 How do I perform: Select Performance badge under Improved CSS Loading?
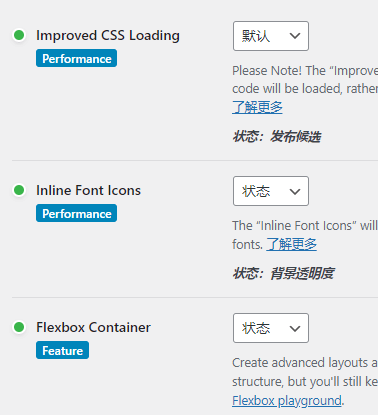pos(76,58)
